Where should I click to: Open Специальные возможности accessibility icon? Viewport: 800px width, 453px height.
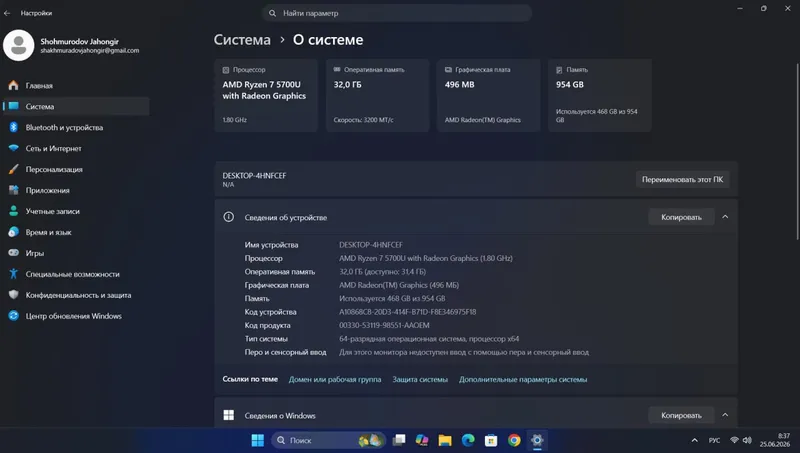pos(14,273)
